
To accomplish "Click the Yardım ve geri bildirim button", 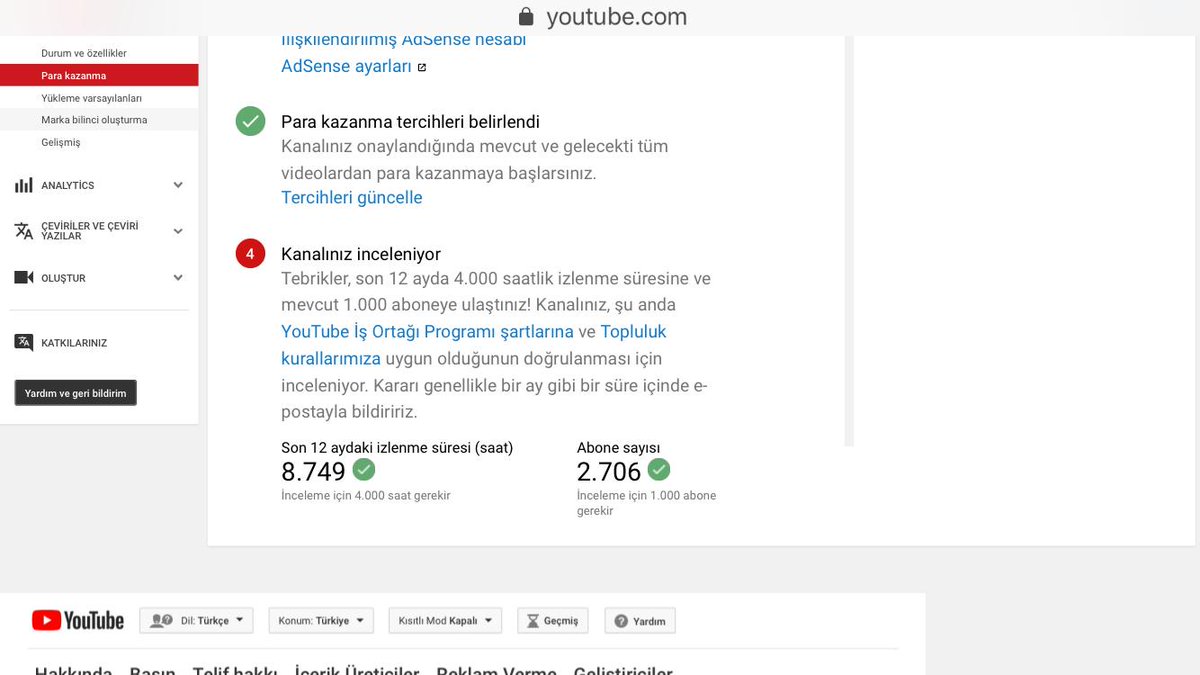I will [x=75, y=393].
